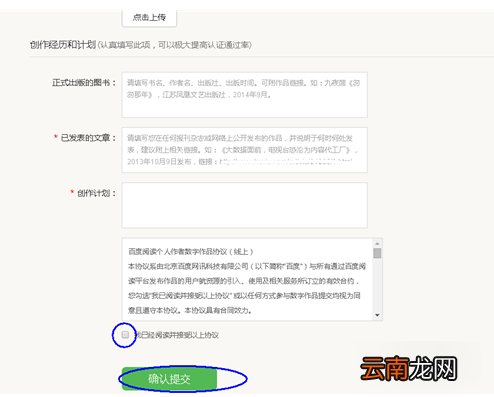
Task: Click the 点击上传 upload button
Action: point(149,18)
